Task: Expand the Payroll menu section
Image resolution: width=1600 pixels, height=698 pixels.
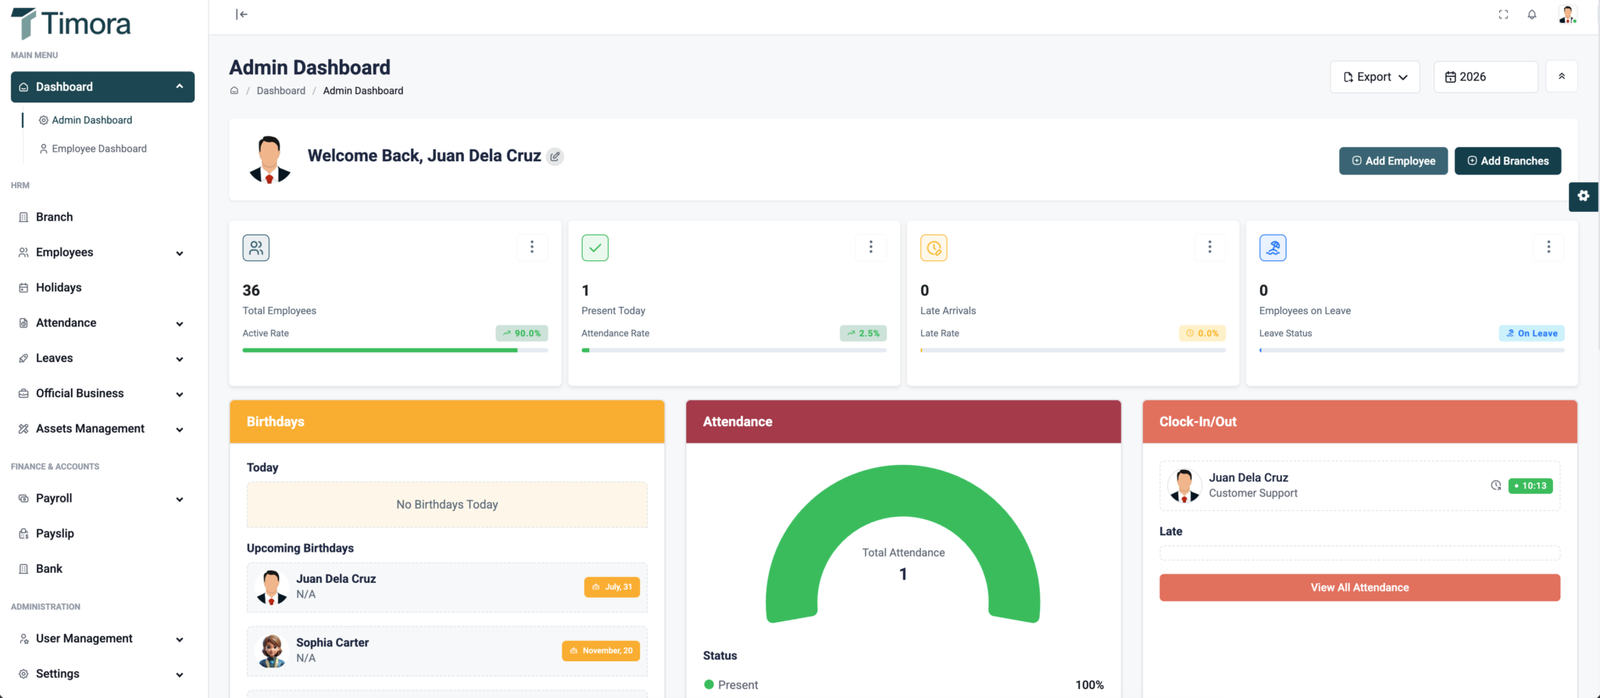Action: (102, 499)
